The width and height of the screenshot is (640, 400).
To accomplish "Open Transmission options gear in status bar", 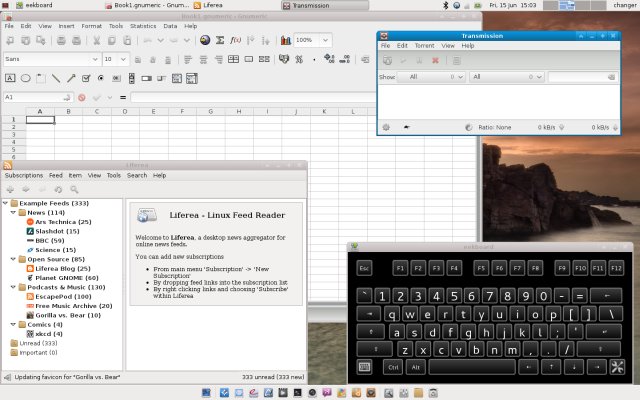I will [x=386, y=127].
